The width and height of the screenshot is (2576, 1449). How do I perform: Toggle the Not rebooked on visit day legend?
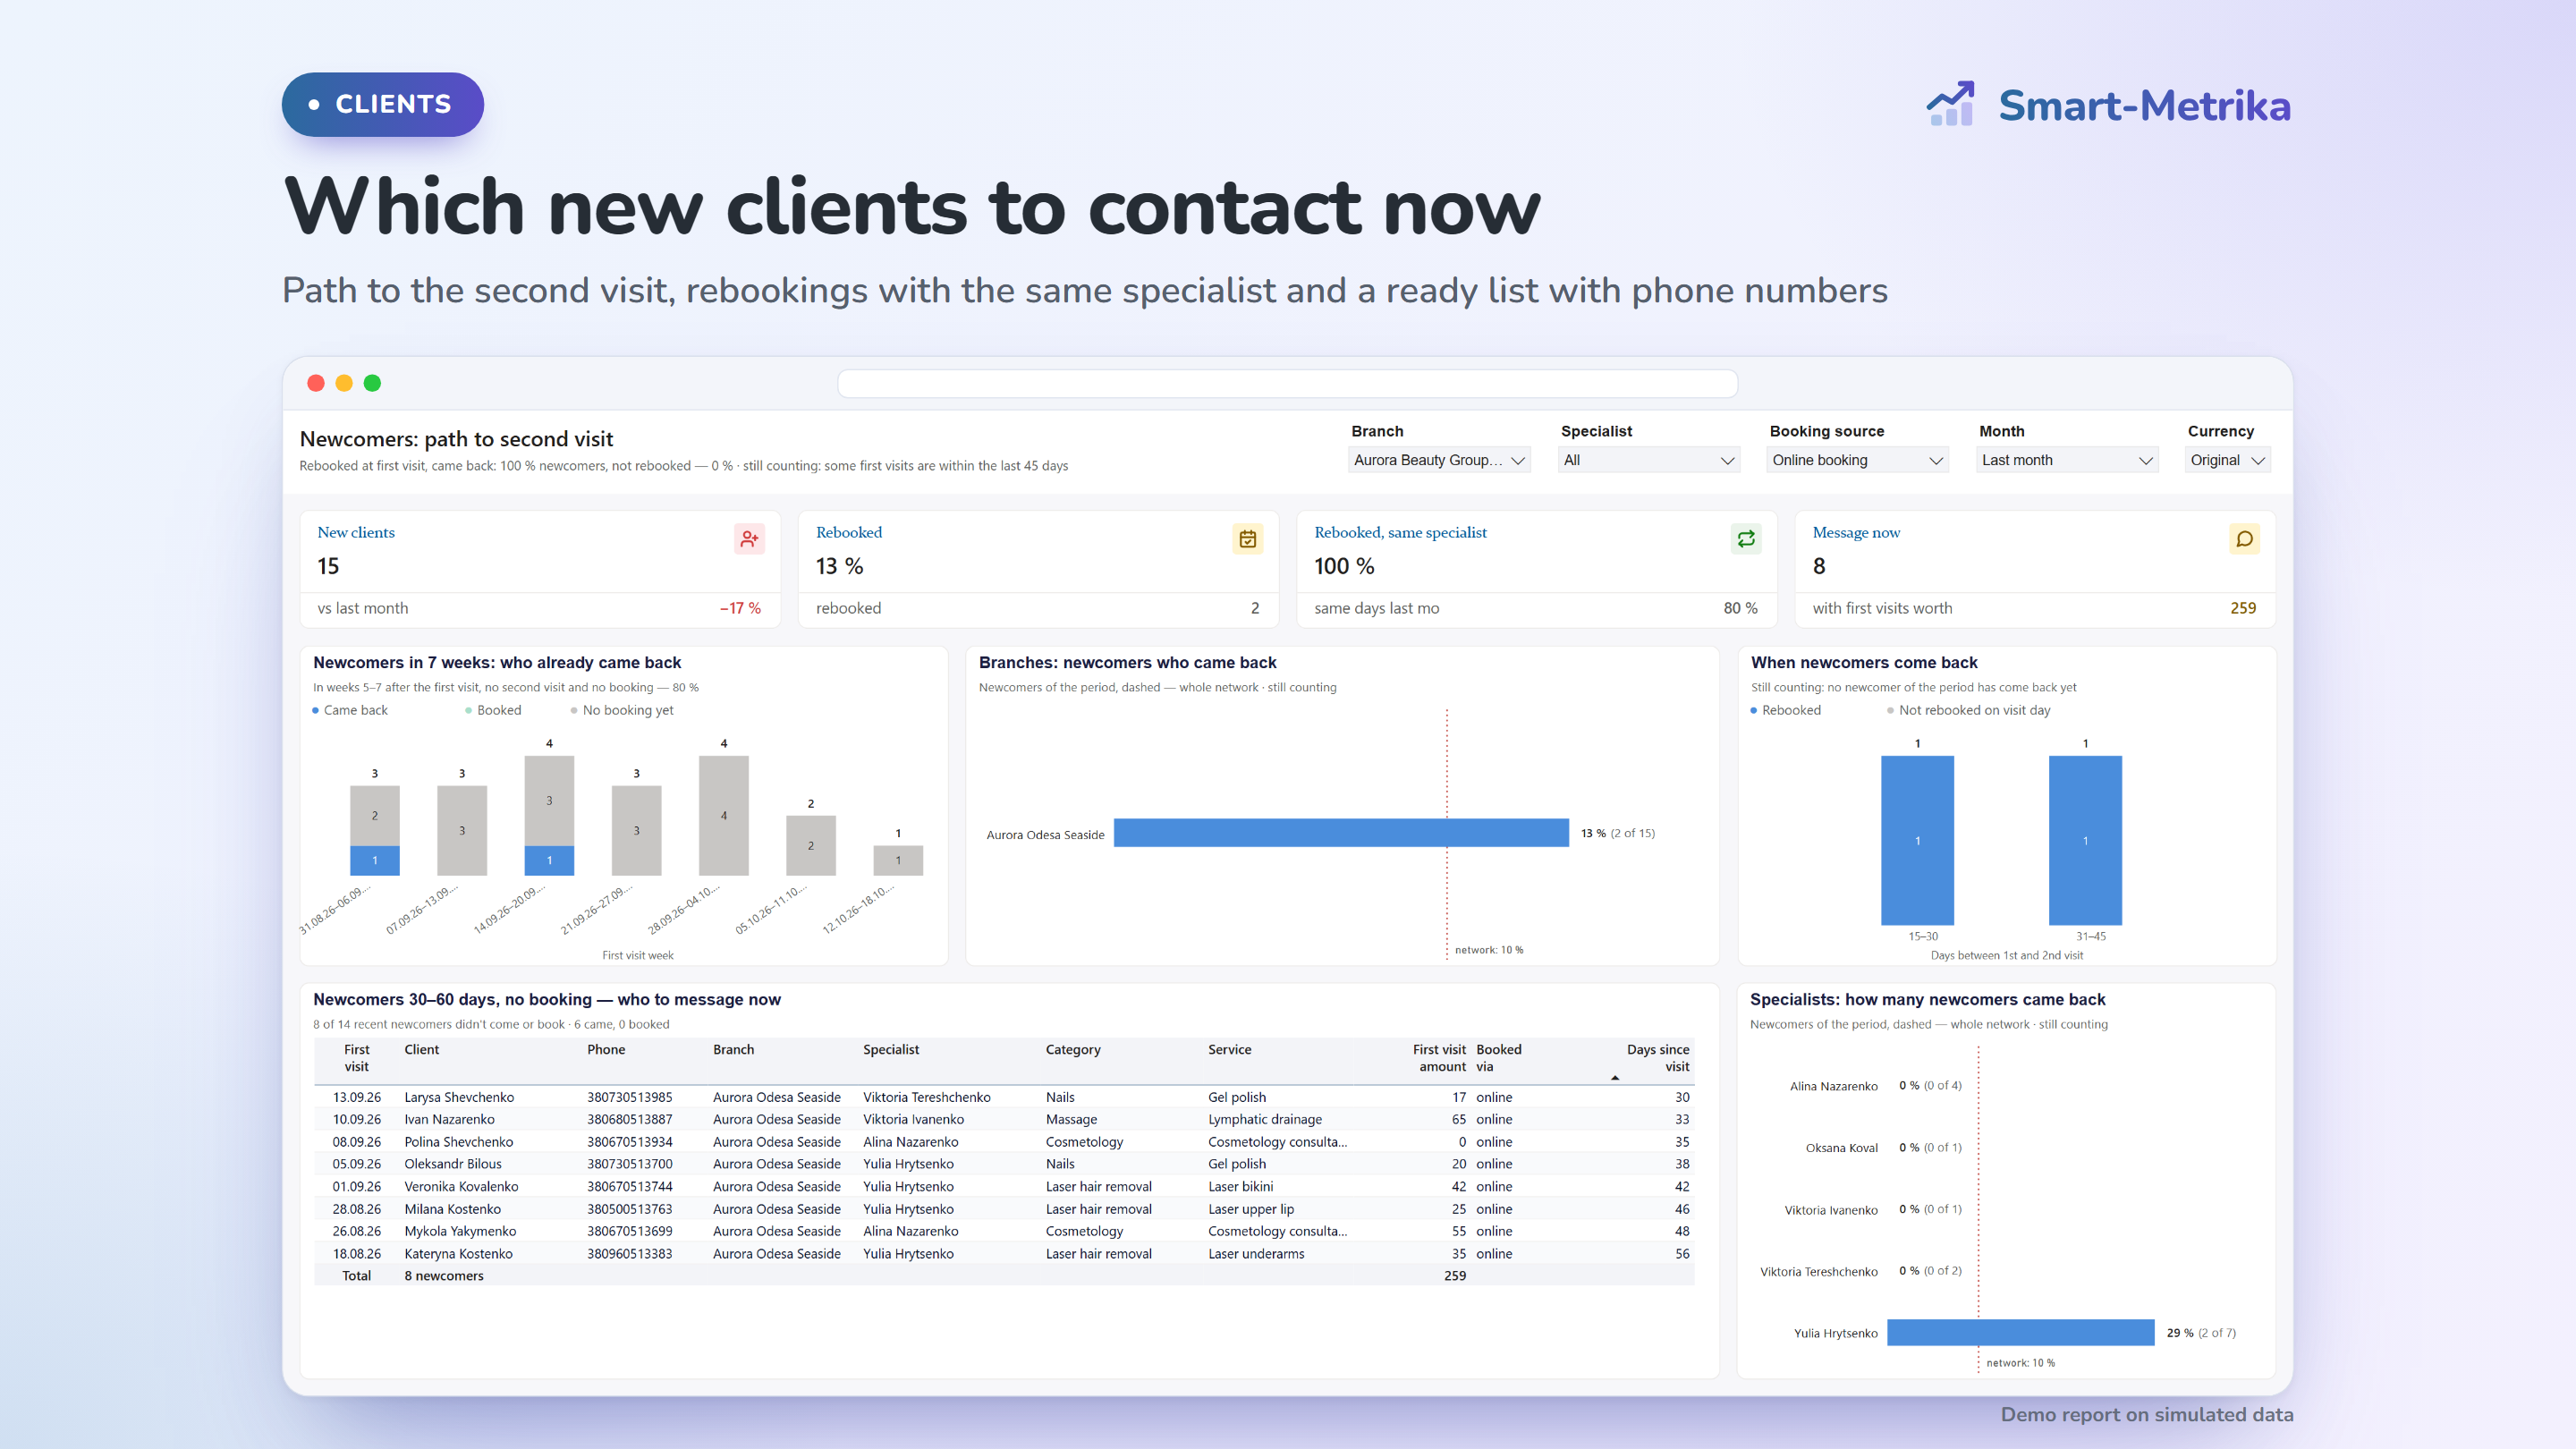point(1968,710)
